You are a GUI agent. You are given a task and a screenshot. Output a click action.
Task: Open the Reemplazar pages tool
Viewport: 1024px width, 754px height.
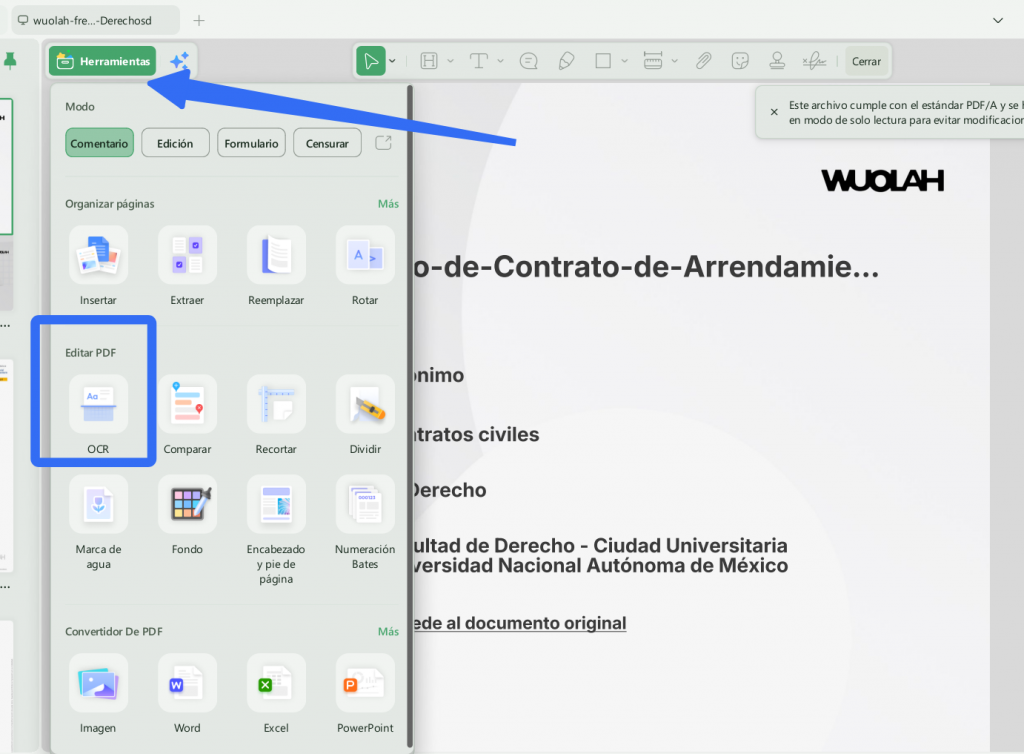[x=276, y=266]
